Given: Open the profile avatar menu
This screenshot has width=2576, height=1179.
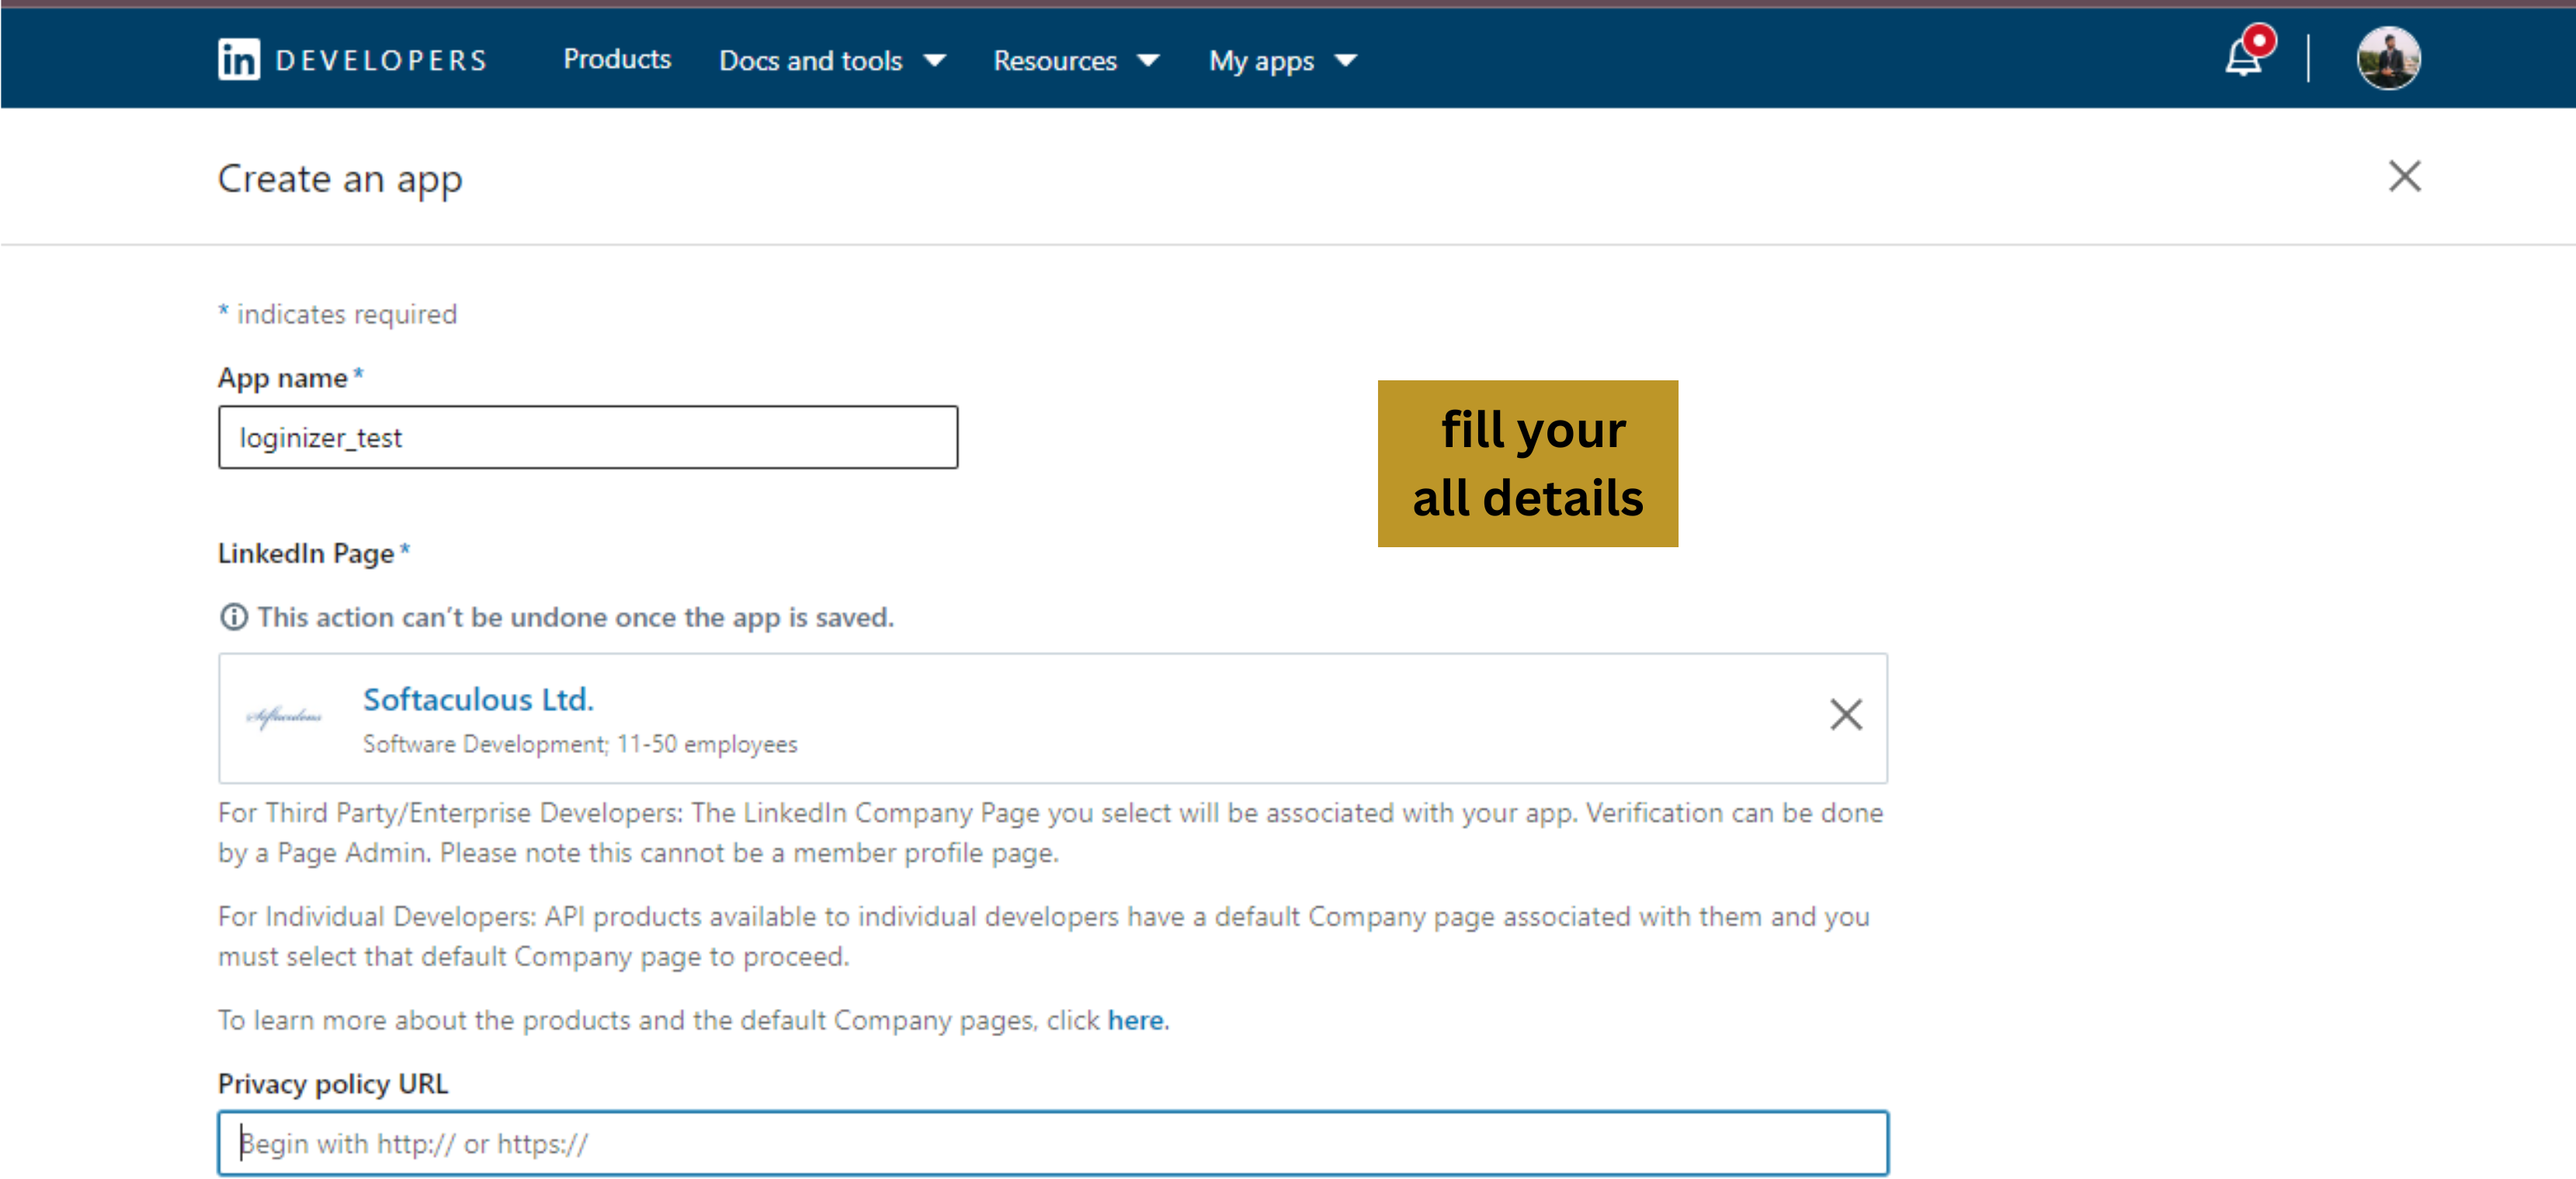Looking at the screenshot, I should [2388, 58].
